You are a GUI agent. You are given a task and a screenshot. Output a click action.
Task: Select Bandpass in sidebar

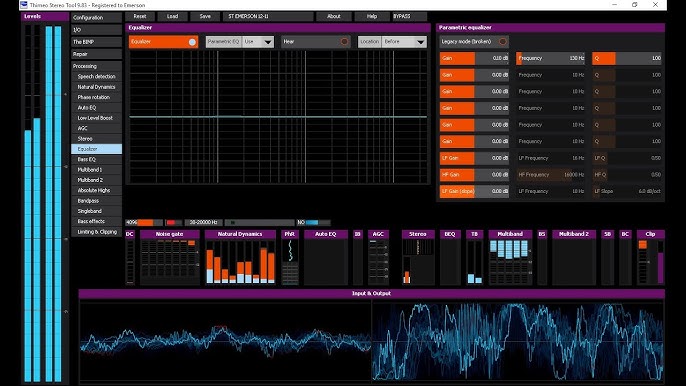96,201
